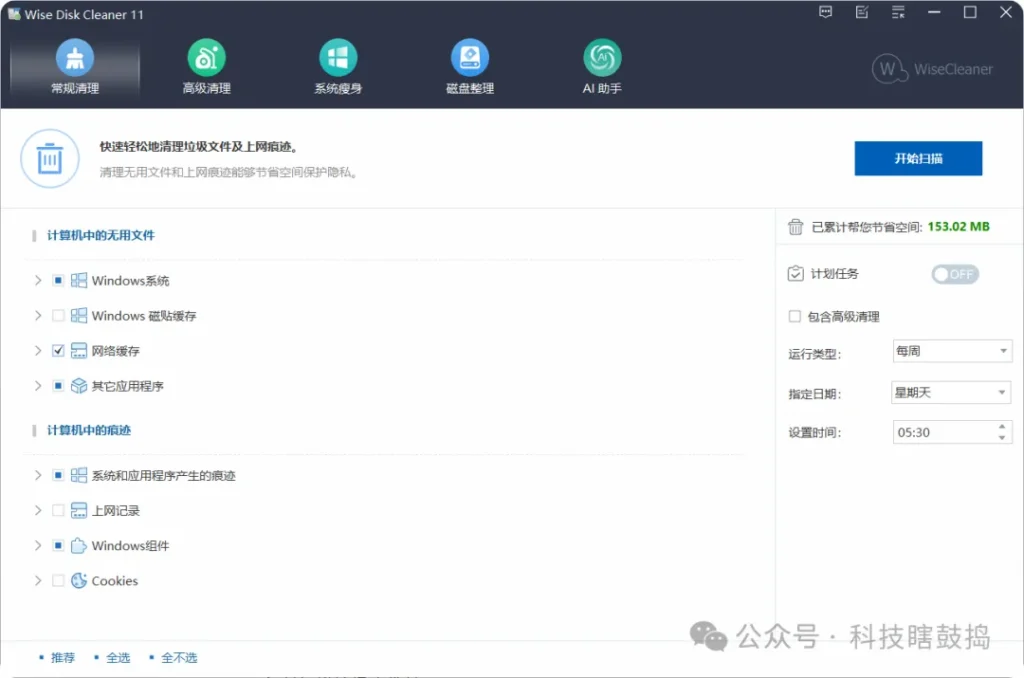Open the 运行类型 每周 dropdown
1024x678 pixels.
point(952,351)
